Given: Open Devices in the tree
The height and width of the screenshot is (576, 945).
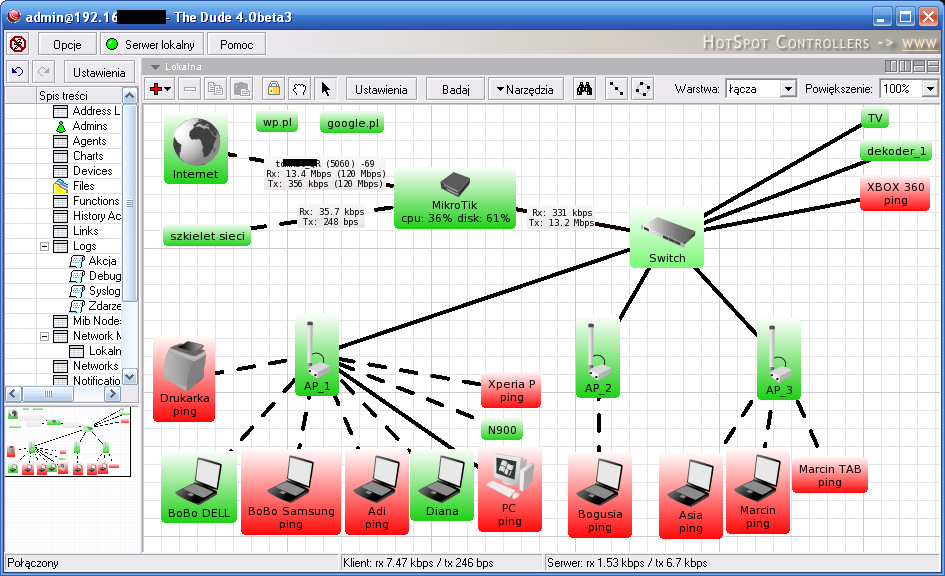Looking at the screenshot, I should (92, 171).
